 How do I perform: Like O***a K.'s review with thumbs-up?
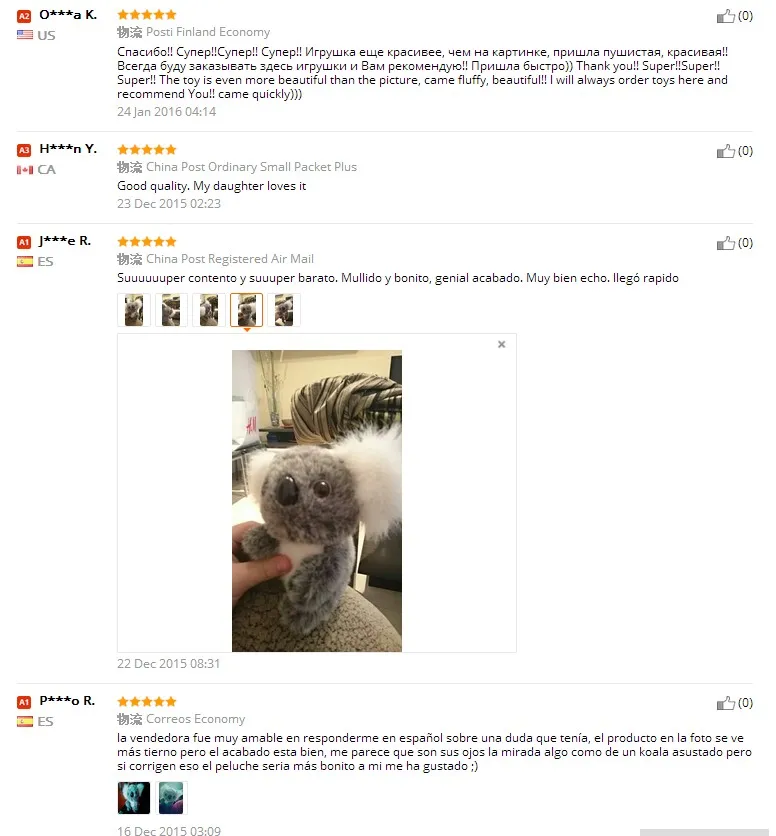point(725,17)
